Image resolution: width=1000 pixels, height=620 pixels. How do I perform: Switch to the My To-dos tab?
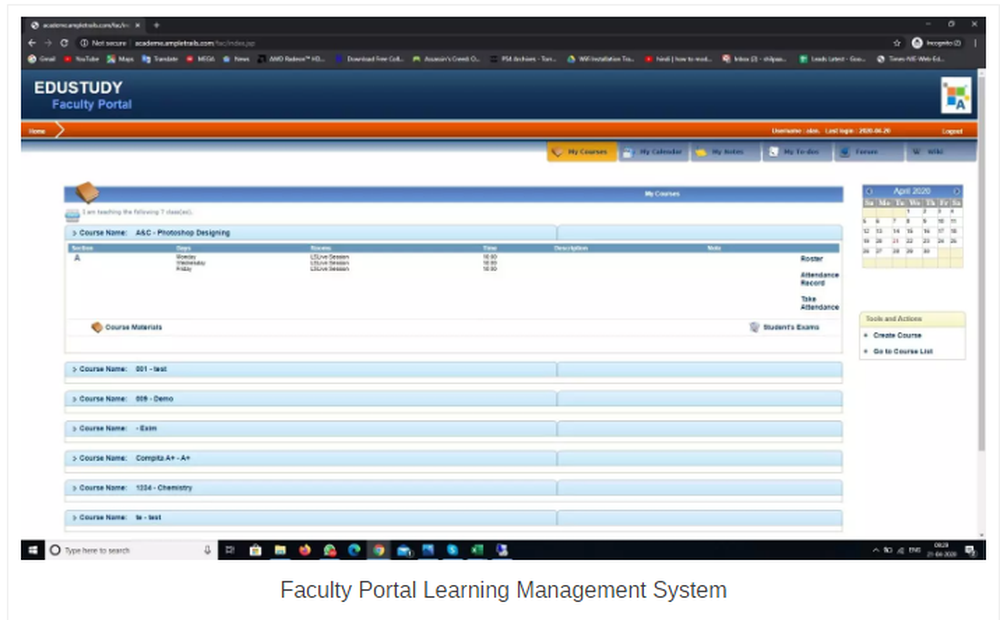point(798,152)
